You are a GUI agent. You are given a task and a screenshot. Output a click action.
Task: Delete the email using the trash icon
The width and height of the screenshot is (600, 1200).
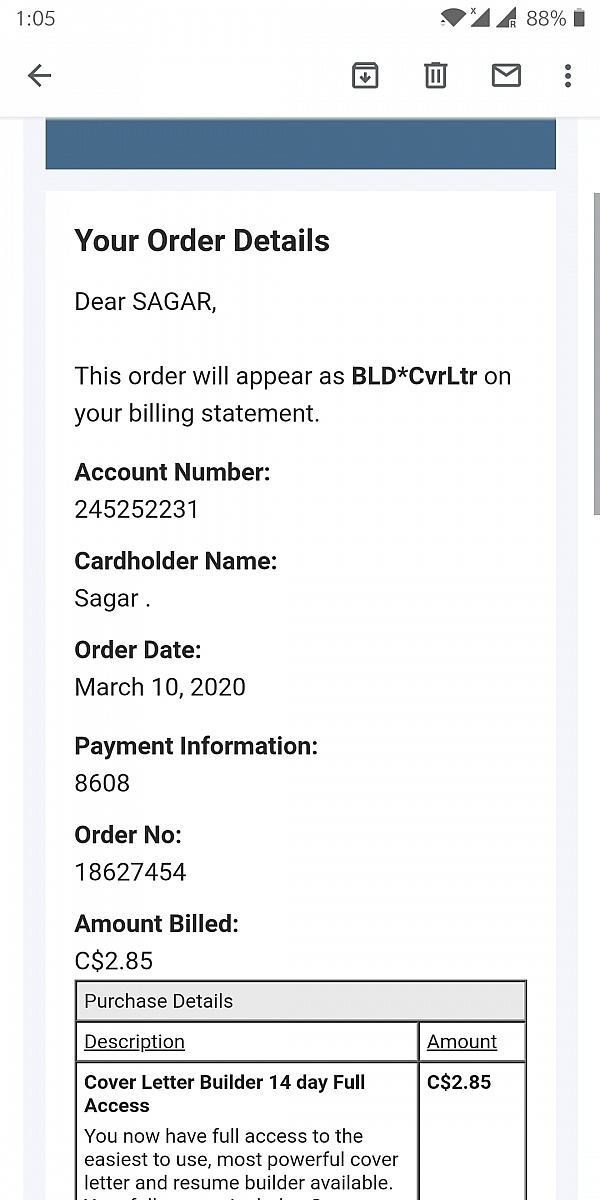[435, 75]
